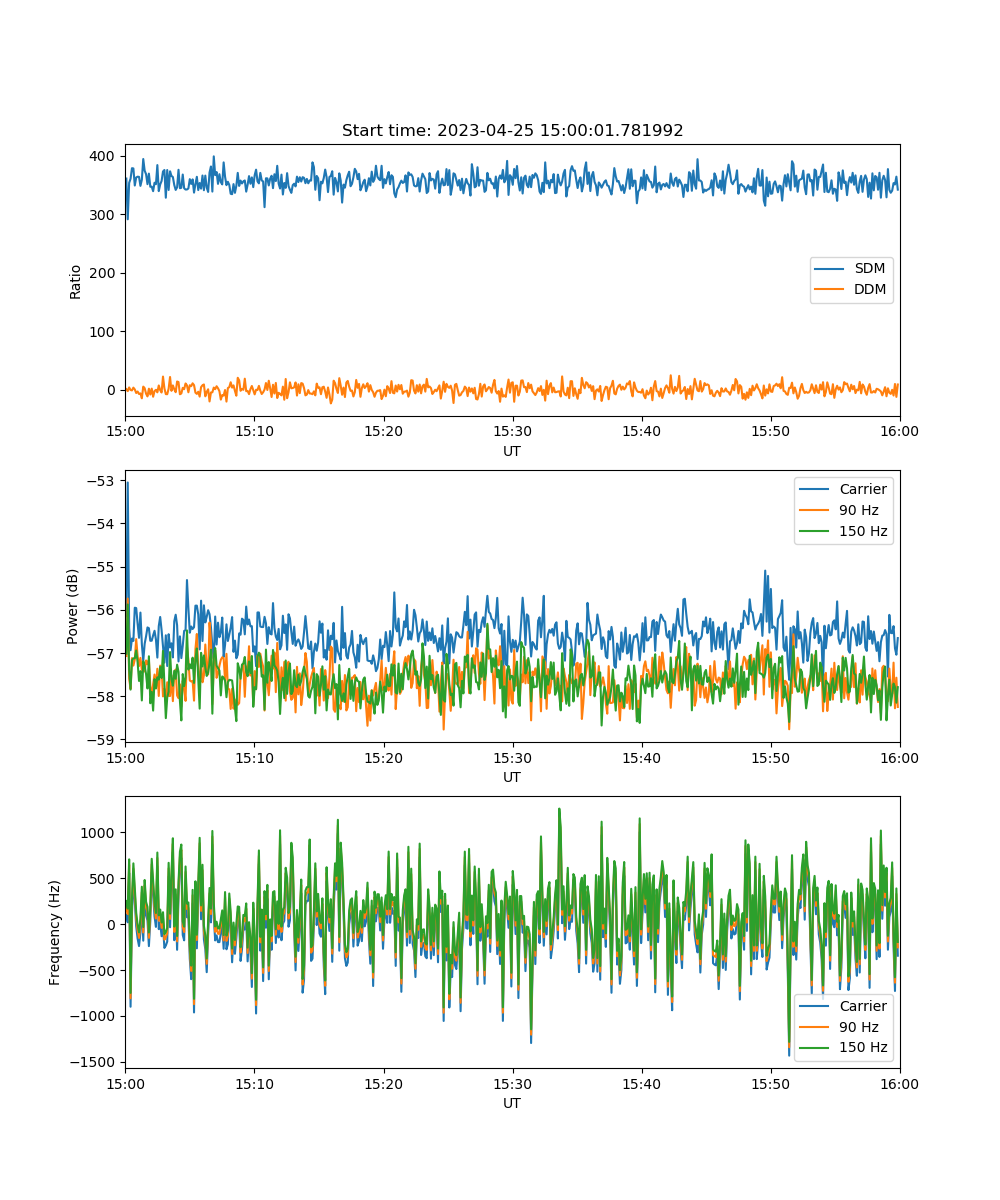
Task: Click the 16:00 tick under the Frequency plot
Action: tap(900, 1083)
